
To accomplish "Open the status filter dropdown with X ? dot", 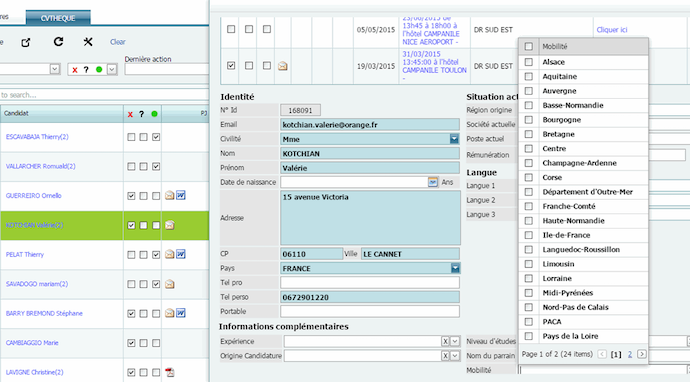I will click(112, 70).
